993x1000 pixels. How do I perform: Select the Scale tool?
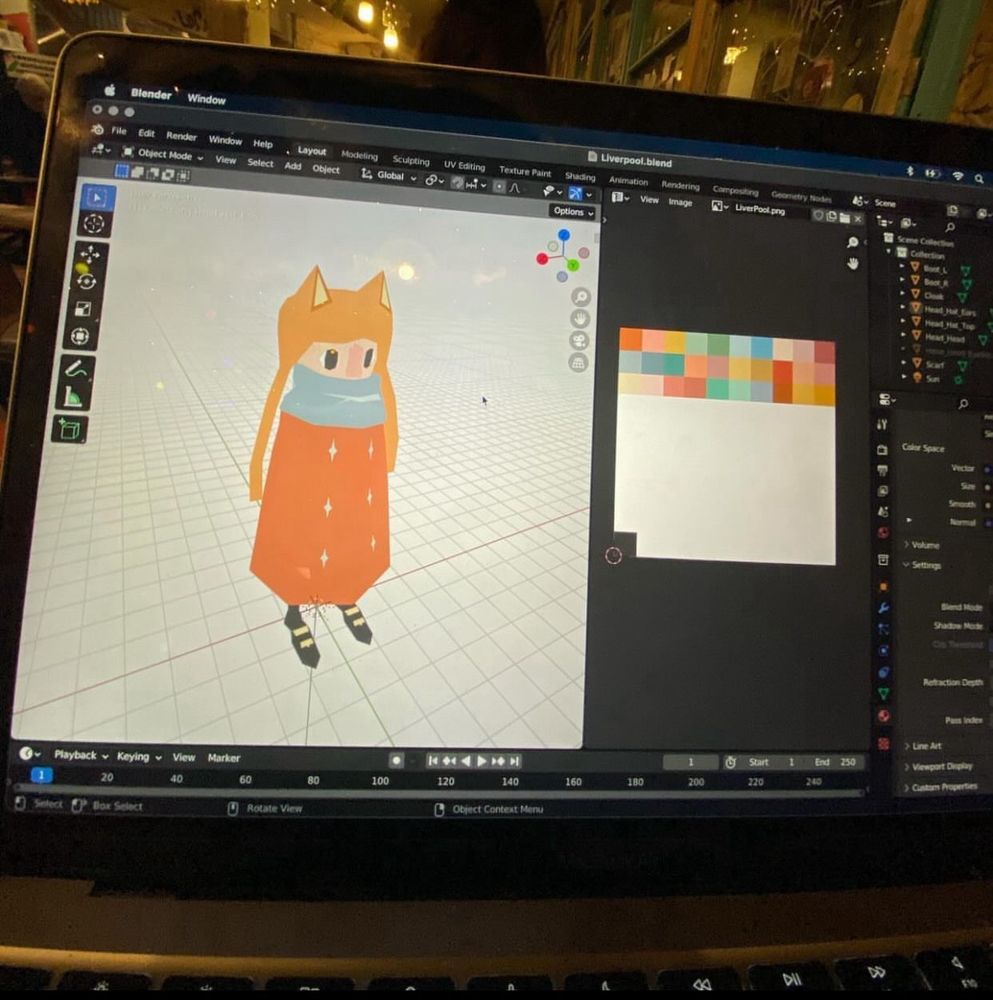pyautogui.click(x=83, y=309)
